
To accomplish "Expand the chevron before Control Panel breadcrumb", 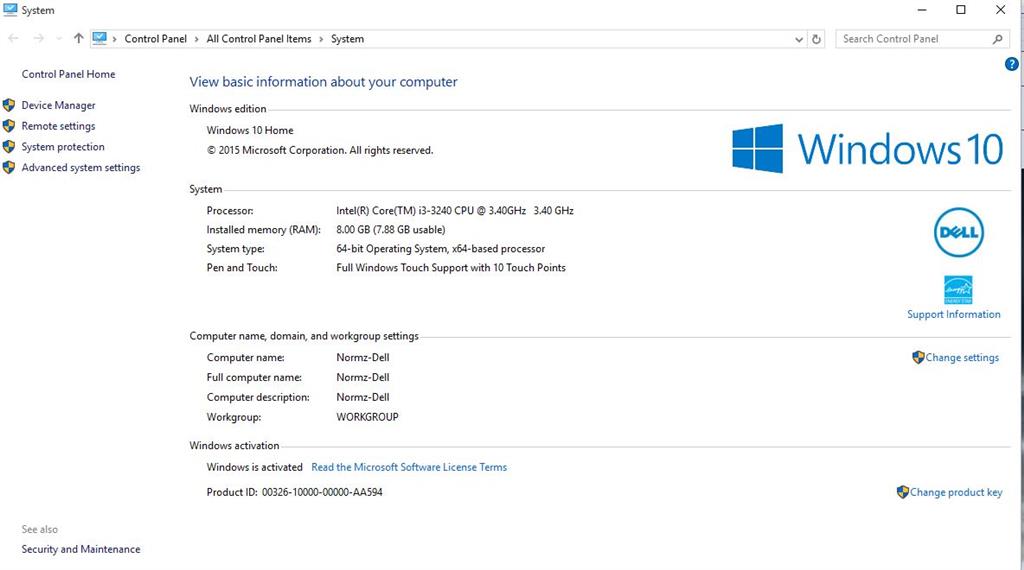I will 114,39.
